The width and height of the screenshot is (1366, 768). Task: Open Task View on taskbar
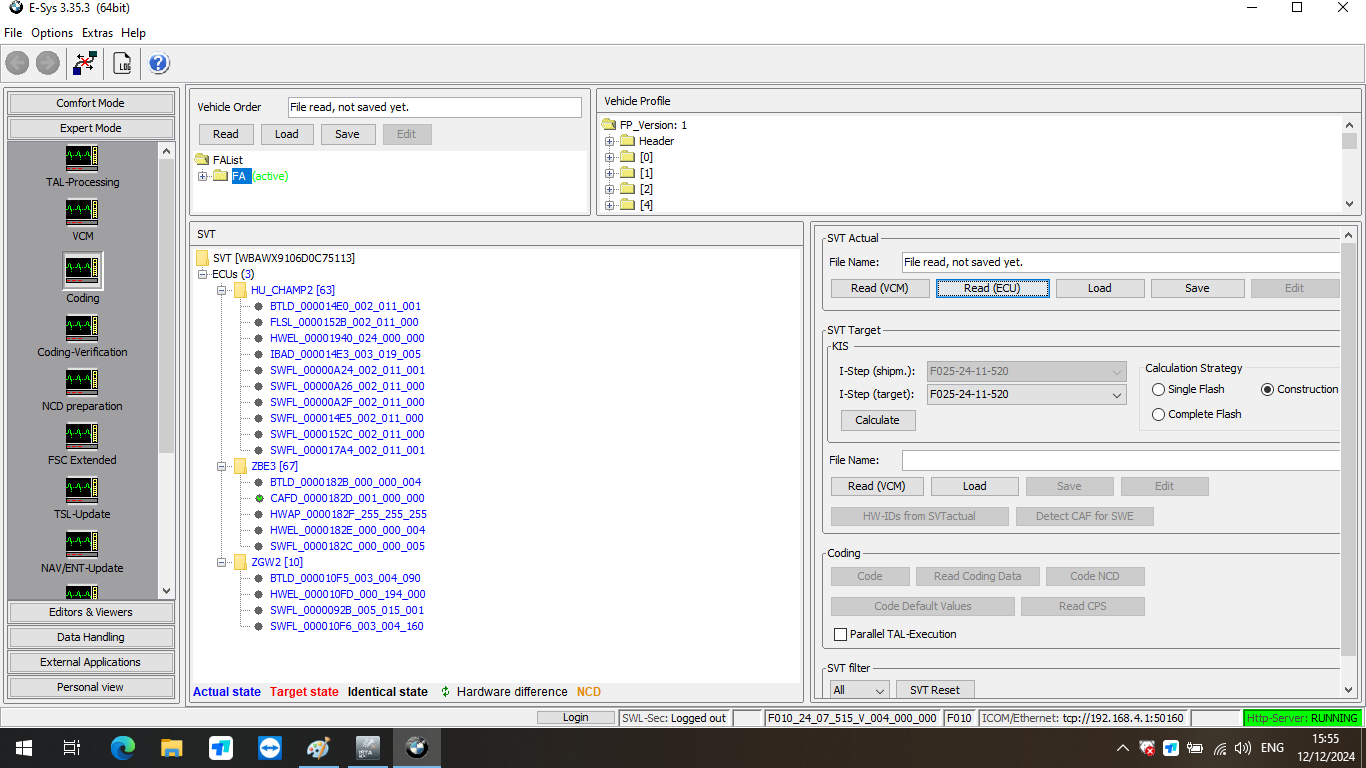71,747
